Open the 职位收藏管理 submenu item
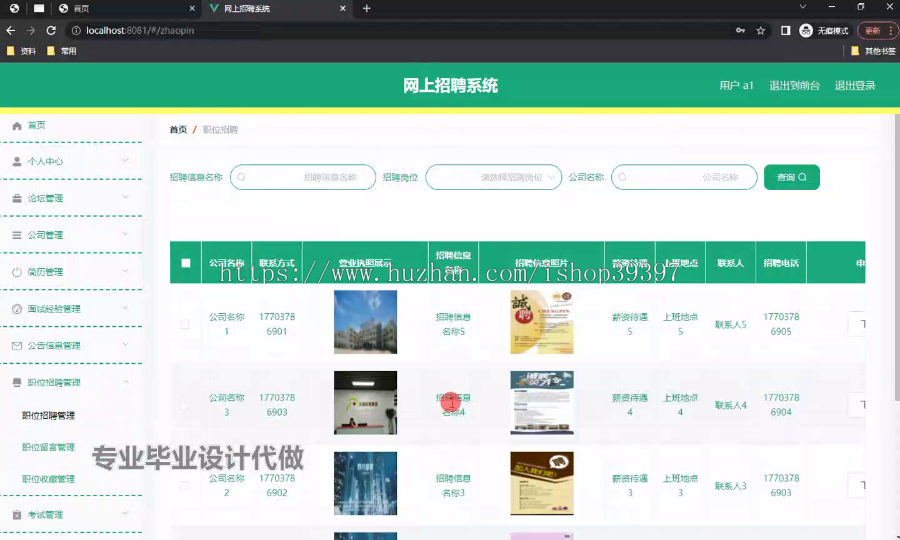Screen dimensions: 900x540 point(48,479)
